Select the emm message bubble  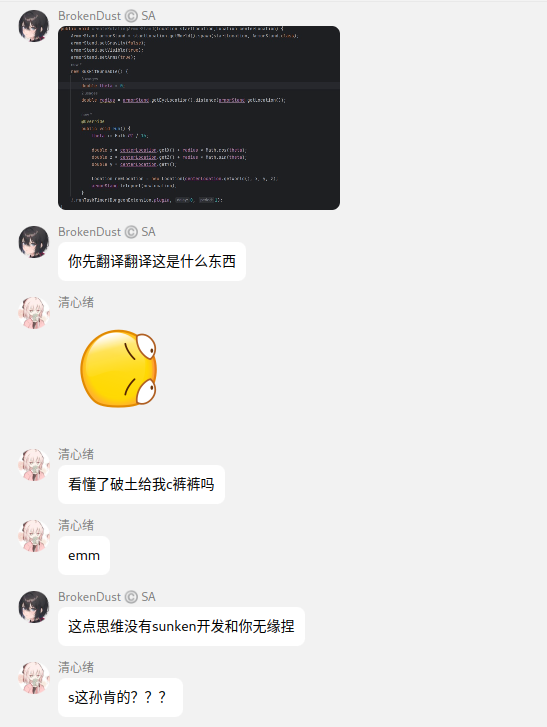click(x=84, y=555)
